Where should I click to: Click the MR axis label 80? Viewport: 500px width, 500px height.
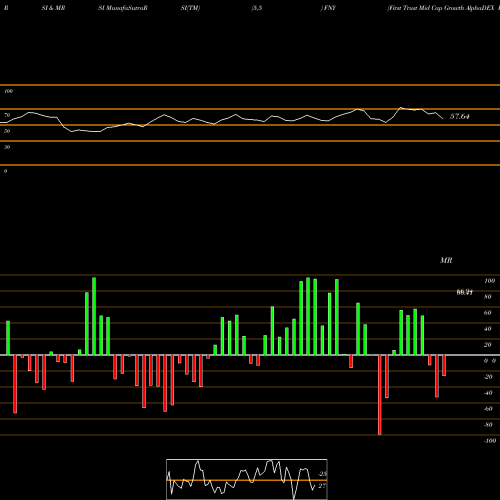tap(488, 297)
